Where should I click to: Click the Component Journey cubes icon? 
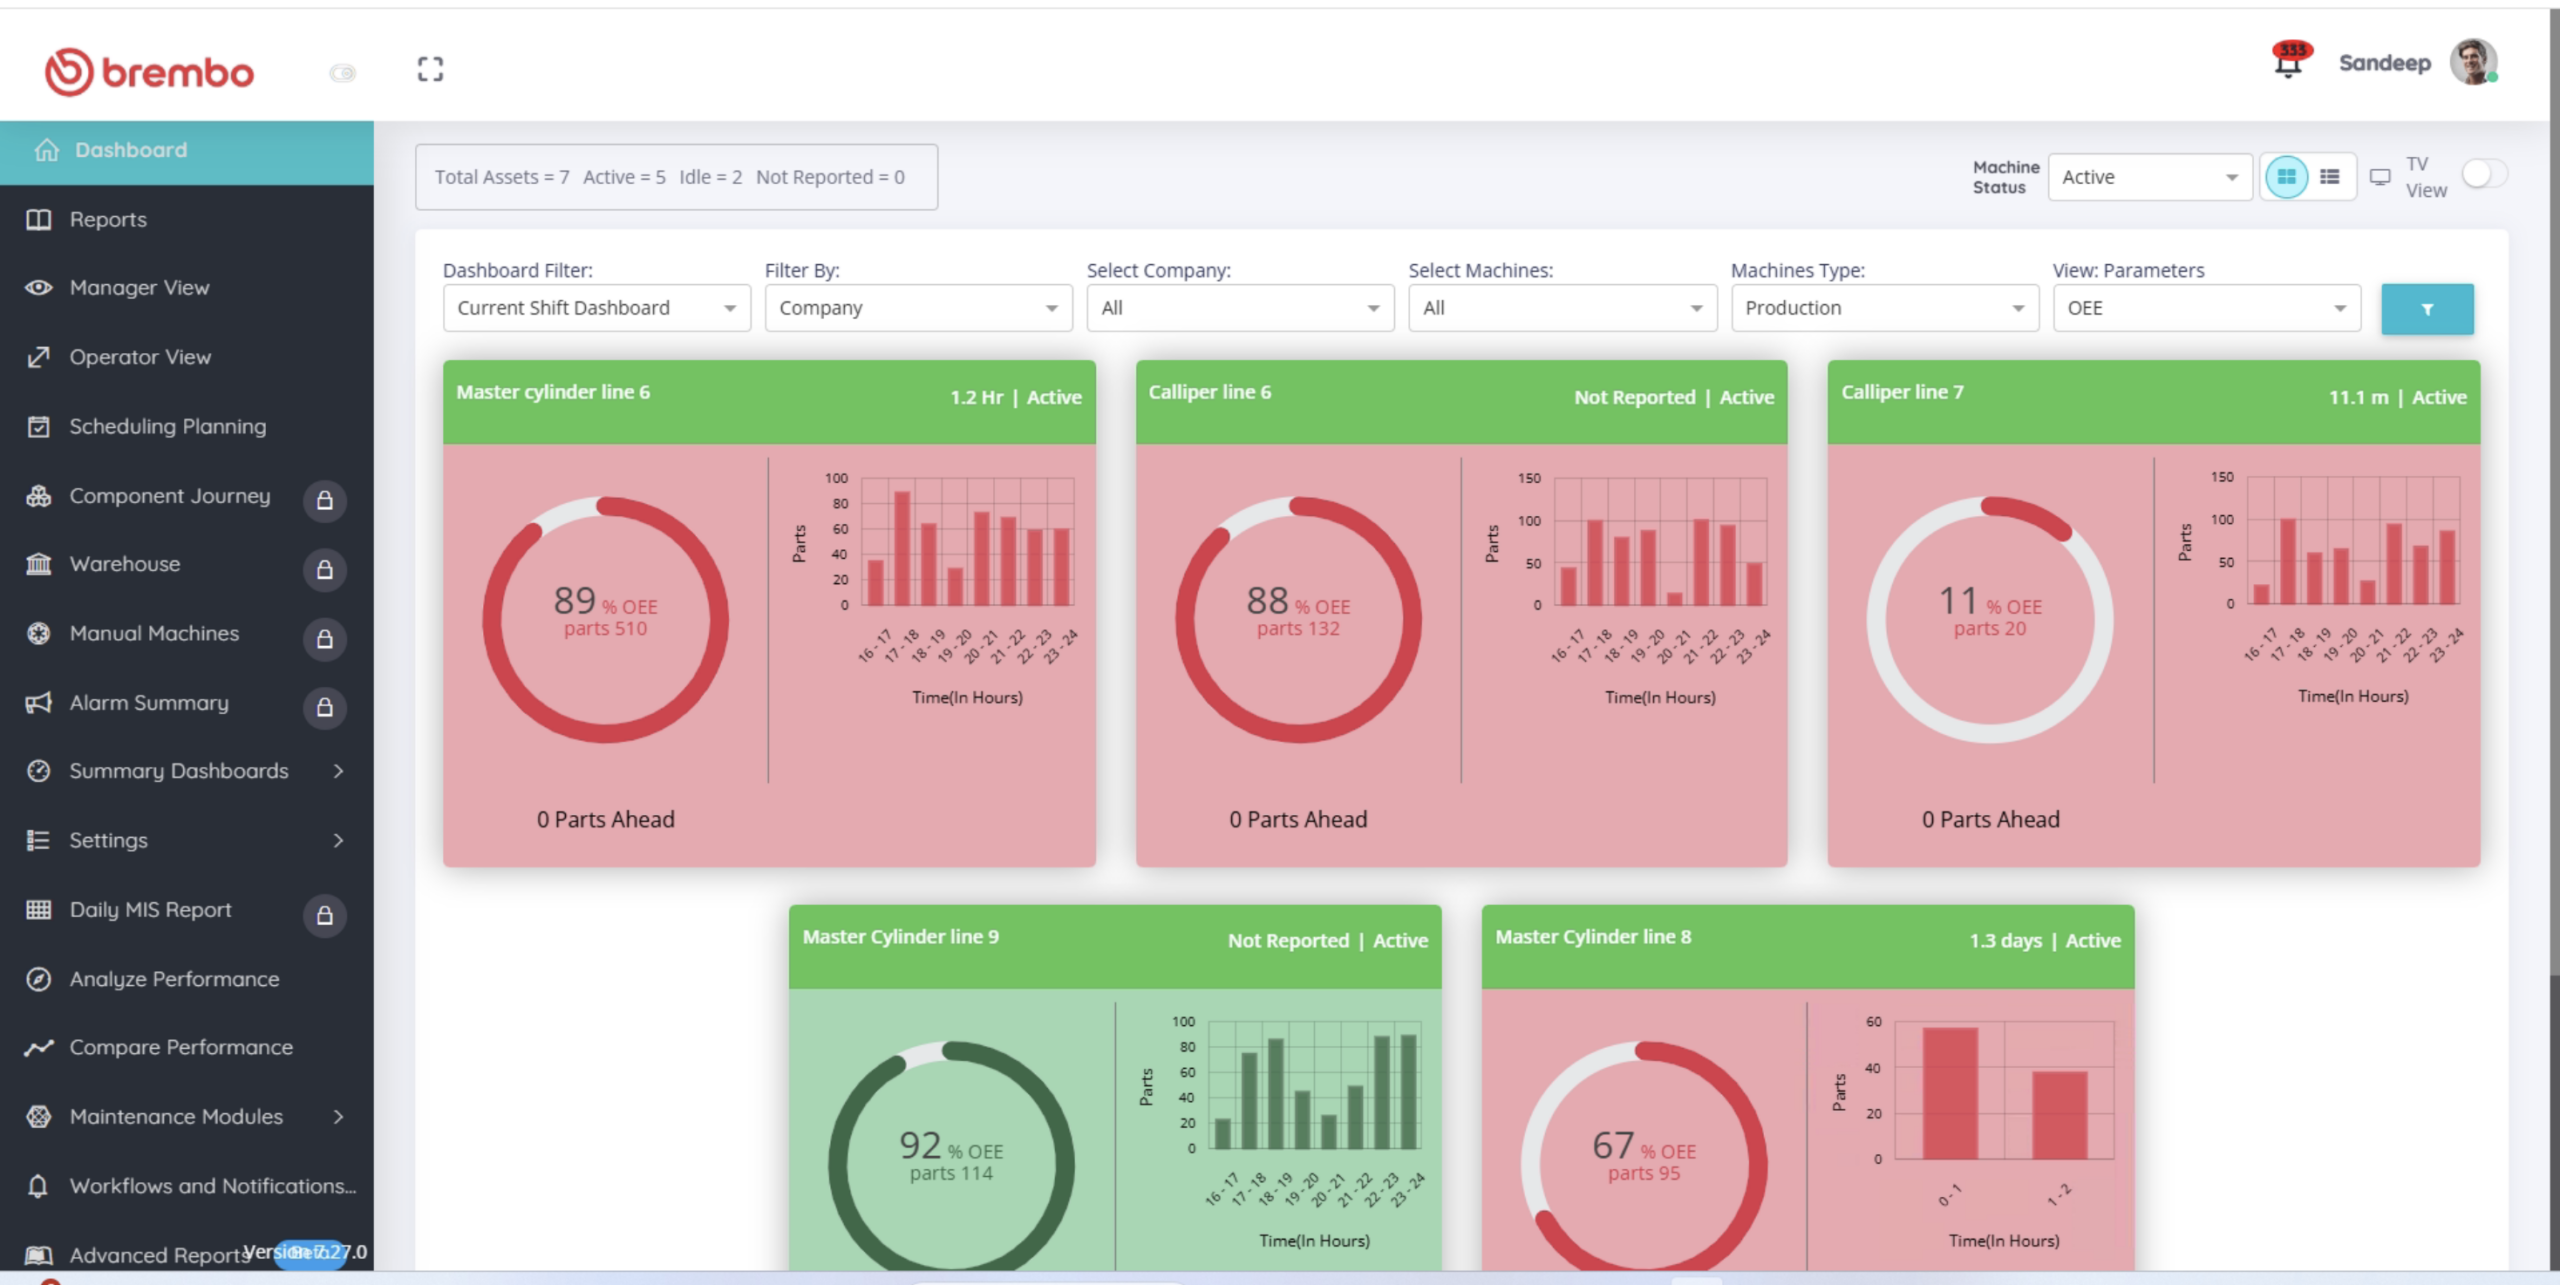[38, 496]
